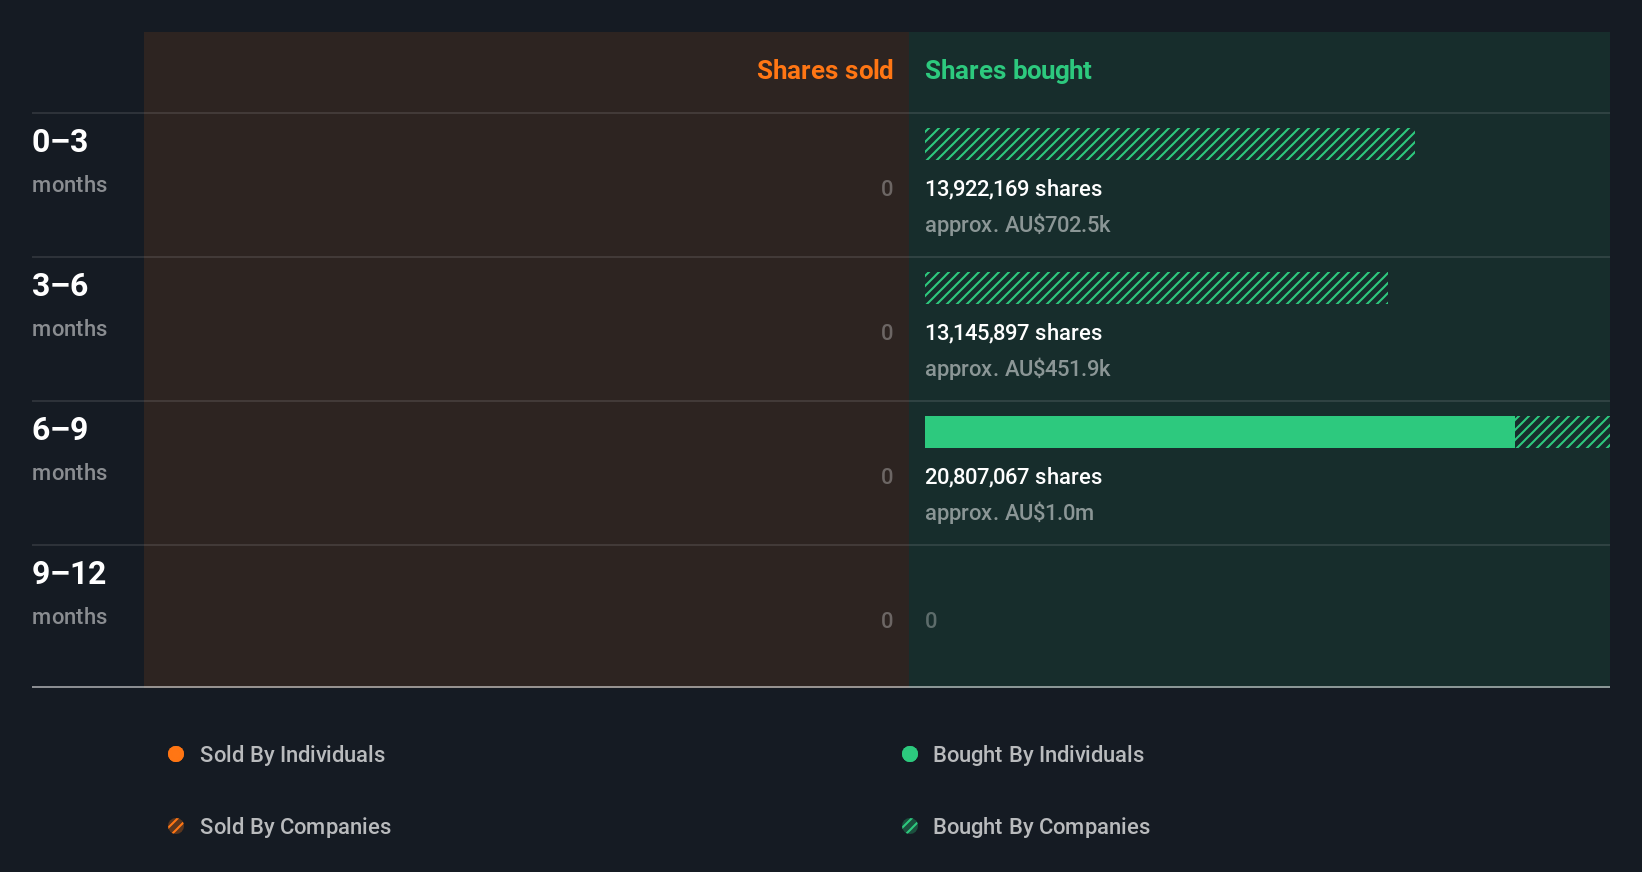Select the Bought By Individuals legend label
1642x872 pixels.
(x=1038, y=754)
